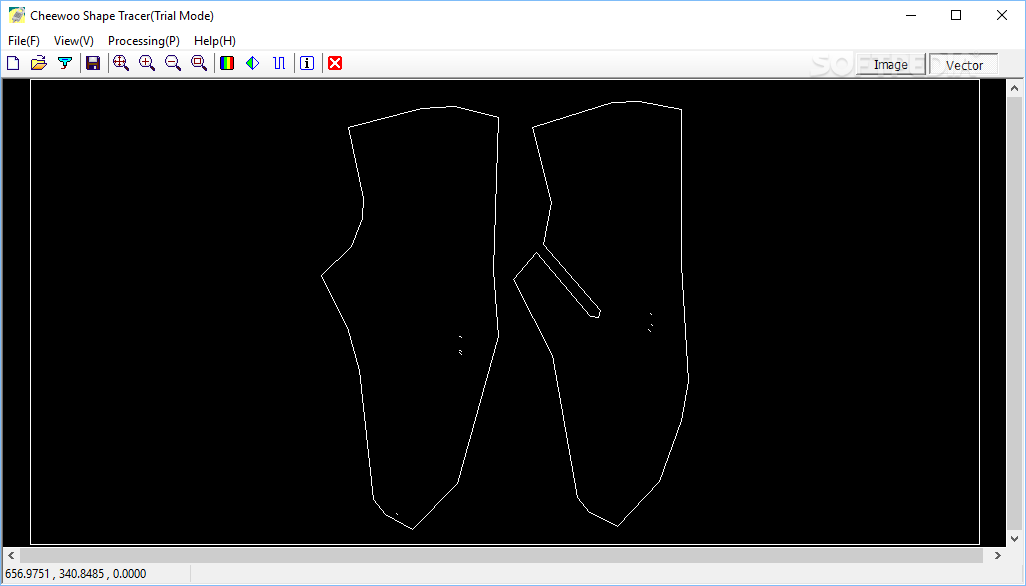Select the zoom window magnifier icon
The image size is (1026, 586).
click(x=199, y=63)
